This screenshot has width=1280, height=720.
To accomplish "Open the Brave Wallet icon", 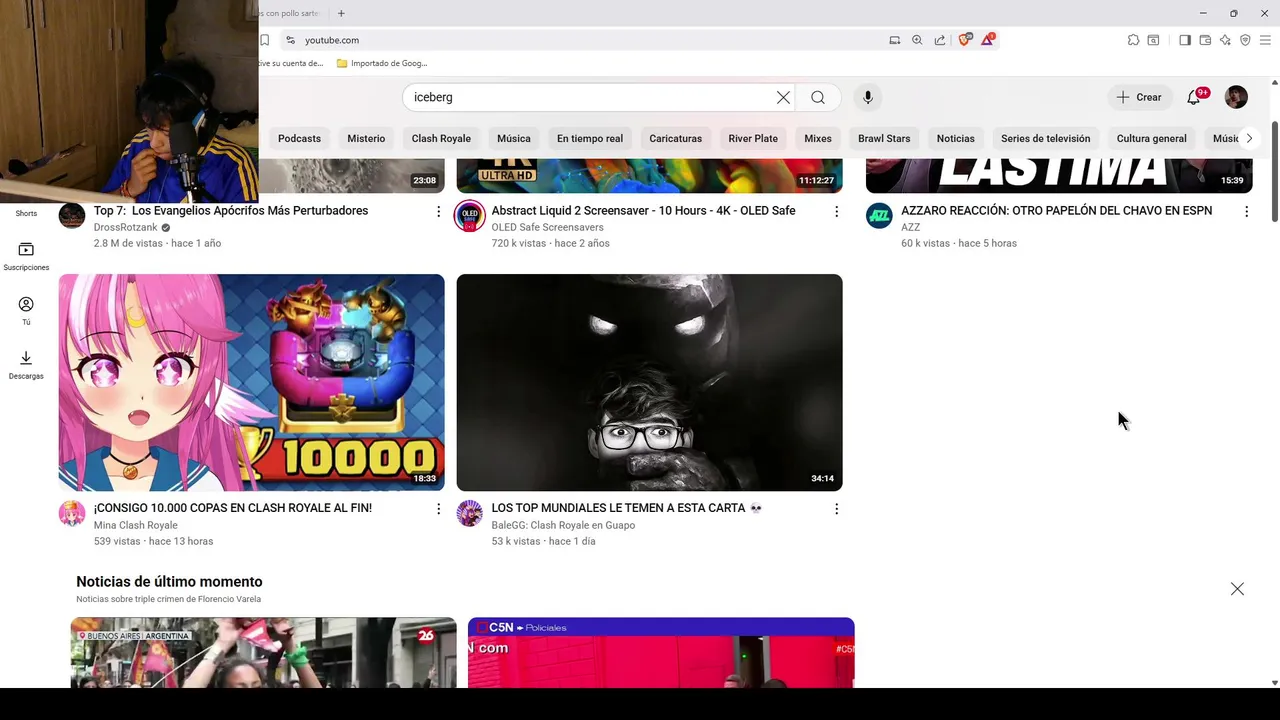I will (x=1205, y=40).
